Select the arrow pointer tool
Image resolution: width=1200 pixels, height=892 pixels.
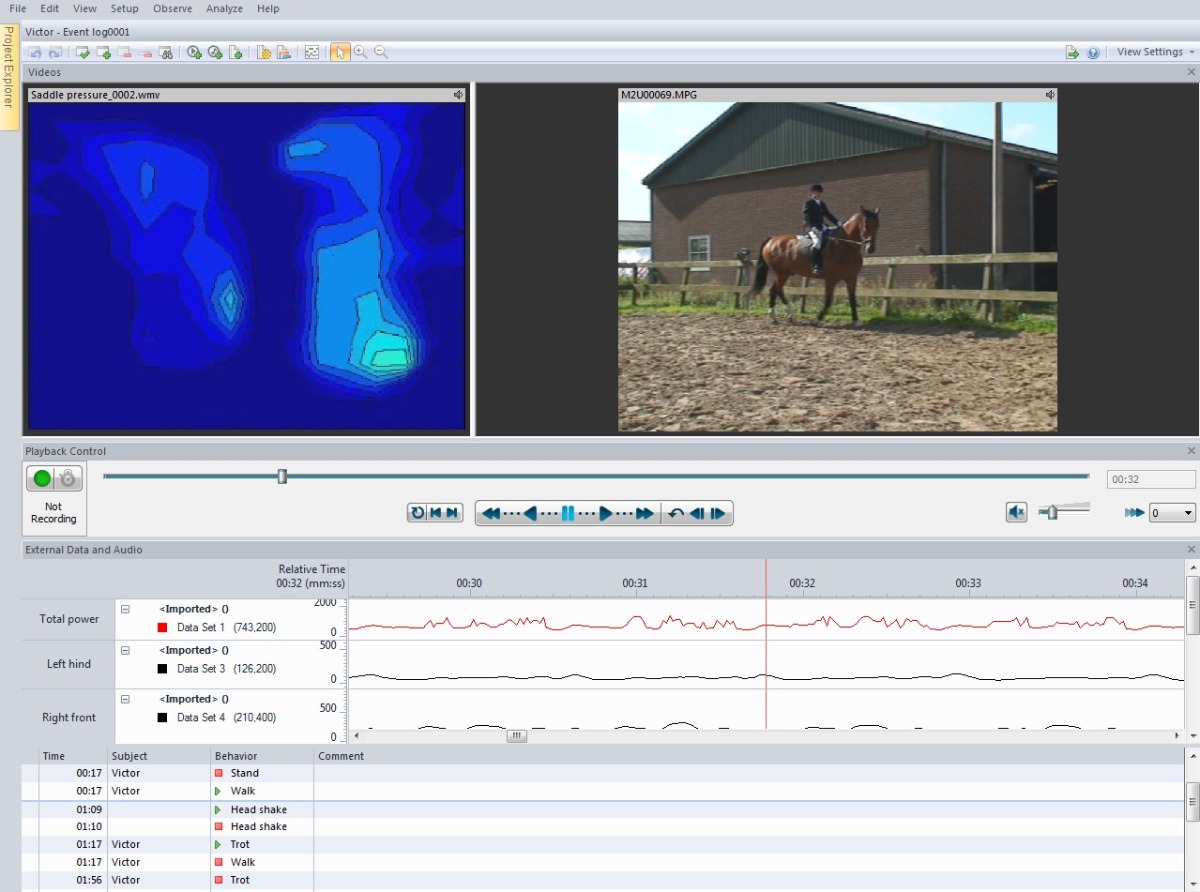[340, 53]
